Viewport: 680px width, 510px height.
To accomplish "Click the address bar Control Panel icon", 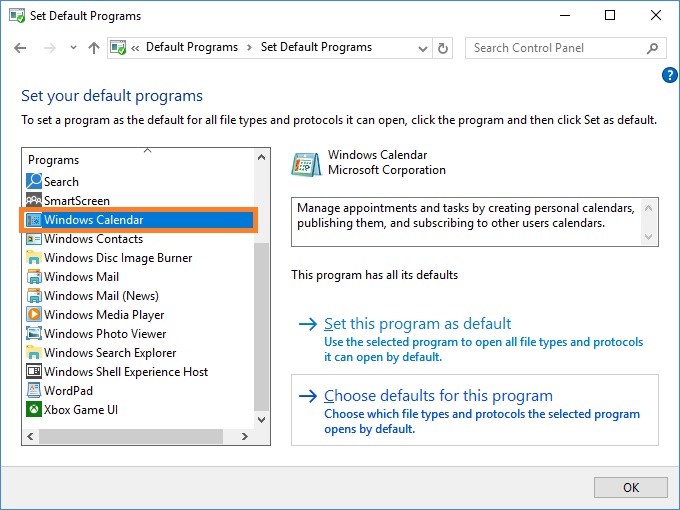I will [118, 47].
